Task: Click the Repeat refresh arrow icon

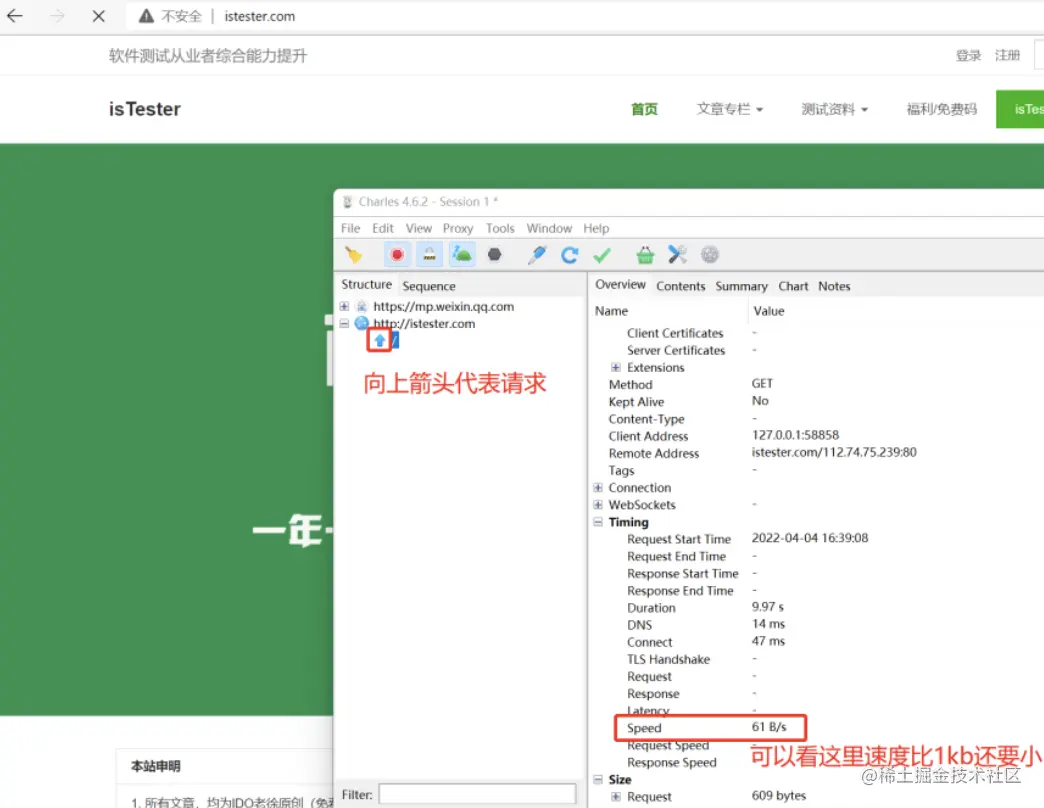Action: [x=569, y=255]
